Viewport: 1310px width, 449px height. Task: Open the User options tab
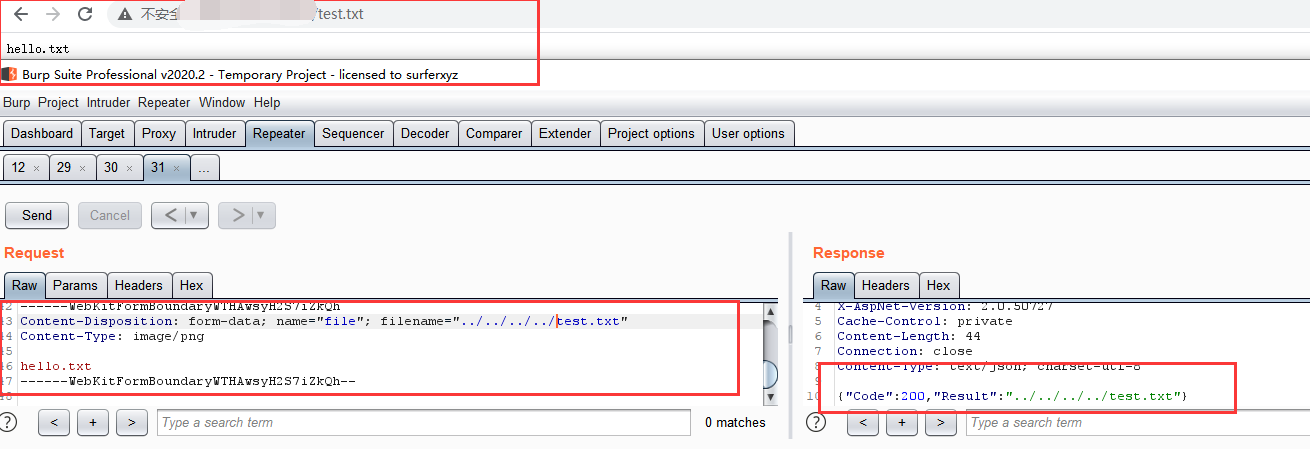pyautogui.click(x=749, y=133)
